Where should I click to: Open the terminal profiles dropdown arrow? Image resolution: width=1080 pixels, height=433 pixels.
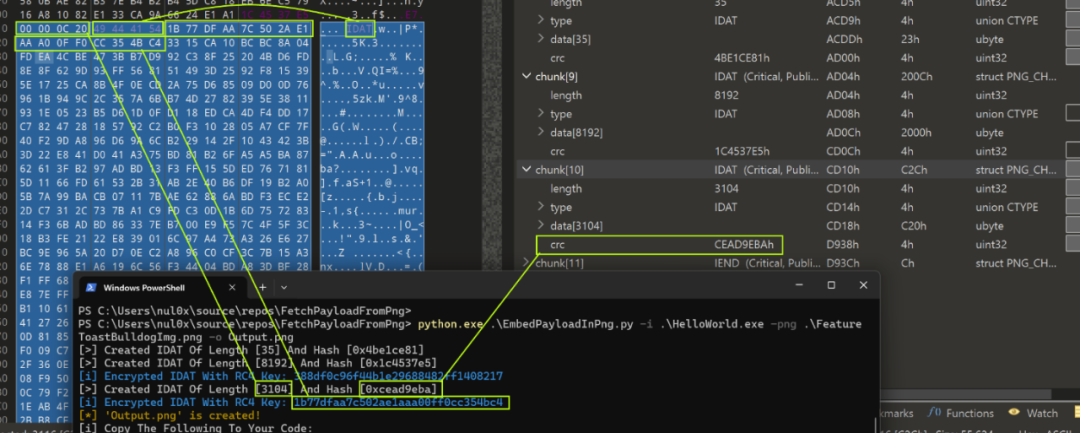284,287
